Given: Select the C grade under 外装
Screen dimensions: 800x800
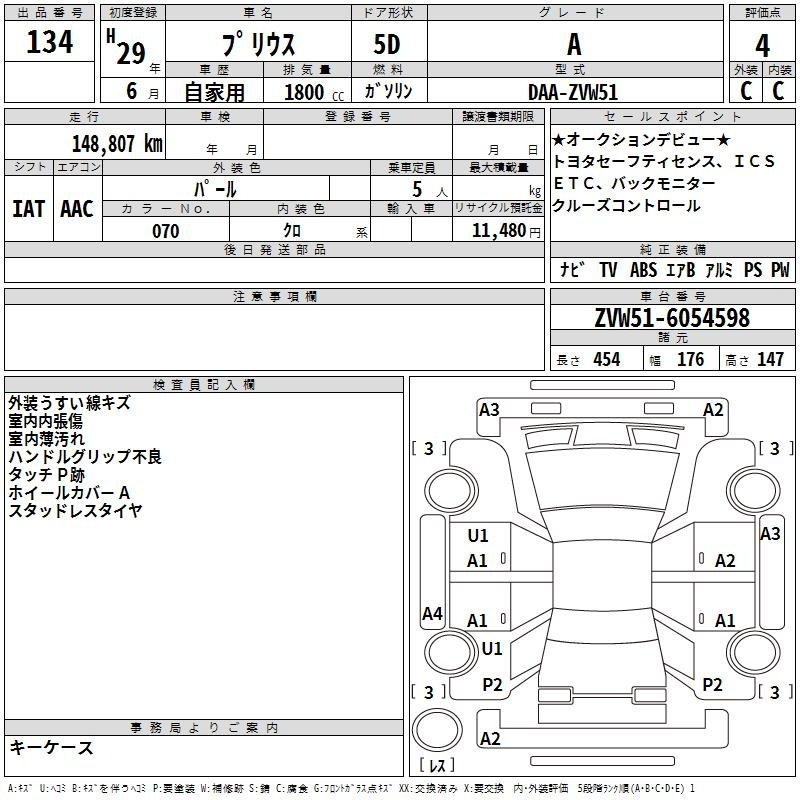Looking at the screenshot, I should pos(746,91).
